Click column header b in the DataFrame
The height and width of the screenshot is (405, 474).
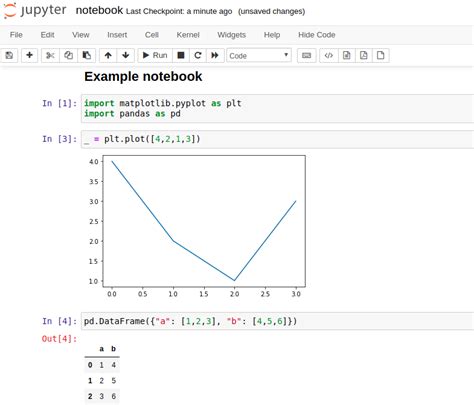[x=114, y=349]
